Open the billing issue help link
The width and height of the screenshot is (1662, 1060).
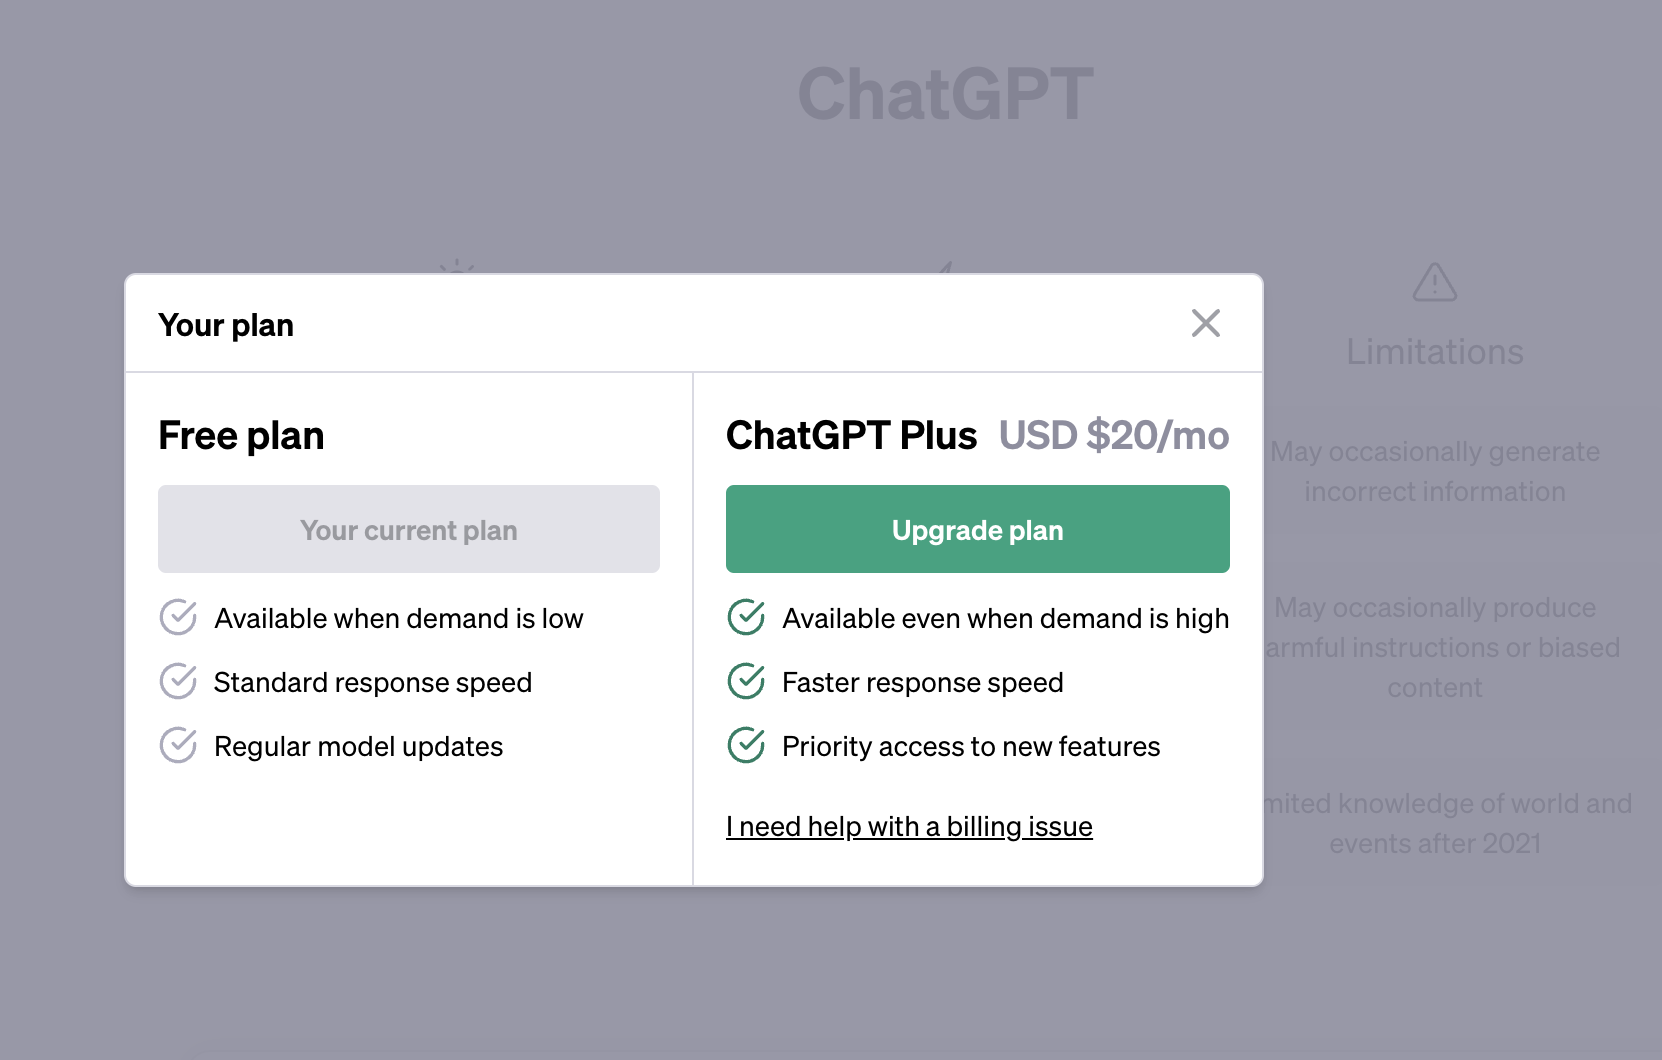point(909,827)
